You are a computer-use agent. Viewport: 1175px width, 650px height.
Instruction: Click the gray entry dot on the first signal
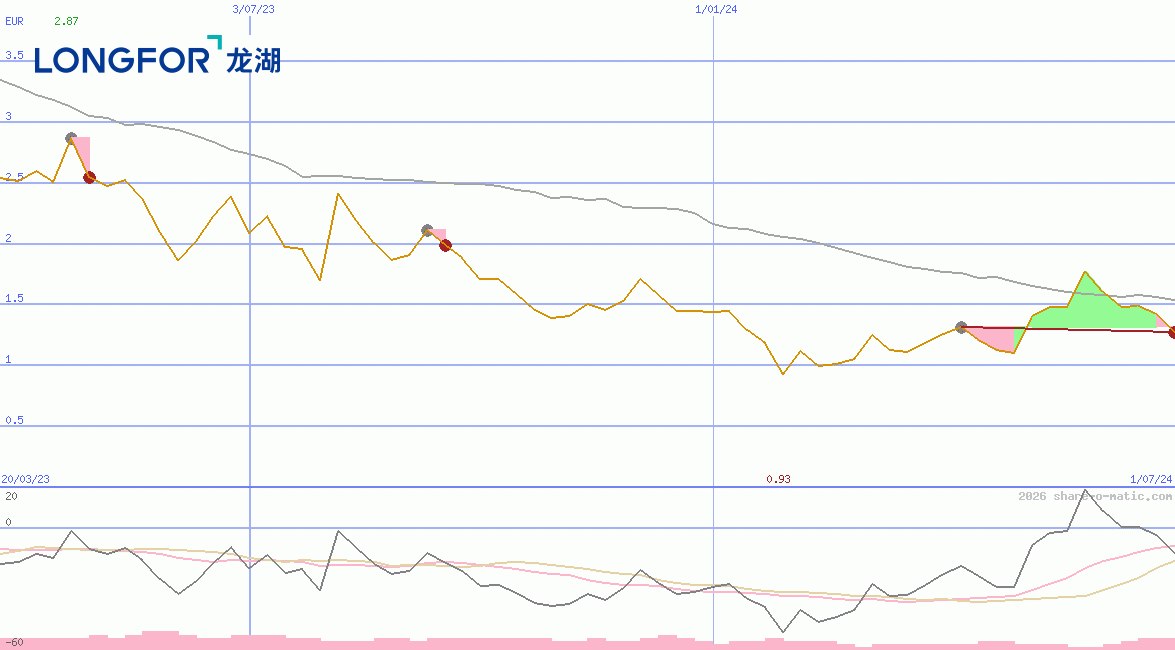(x=70, y=138)
